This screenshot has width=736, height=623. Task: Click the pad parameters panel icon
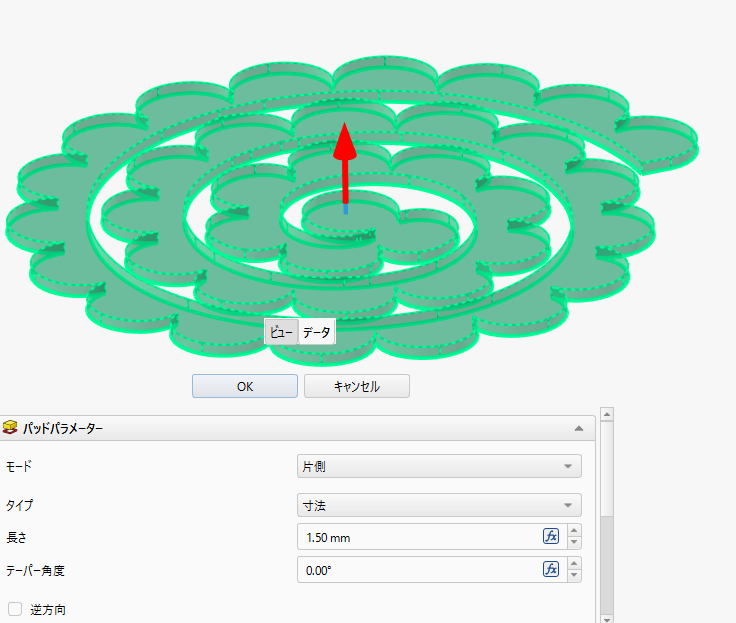point(10,428)
